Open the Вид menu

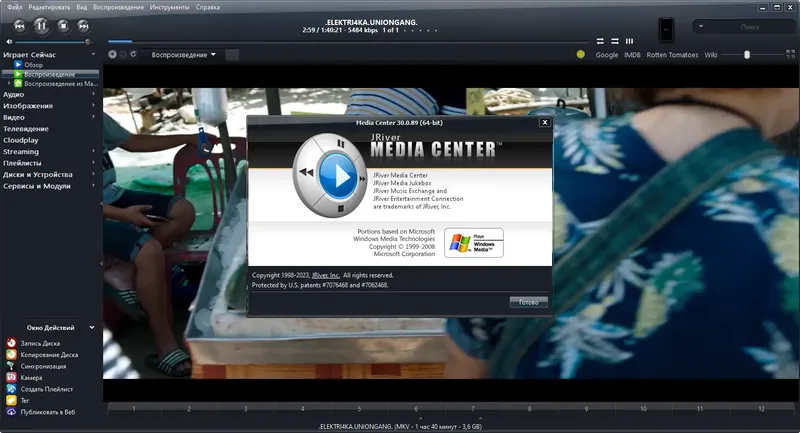[82, 7]
